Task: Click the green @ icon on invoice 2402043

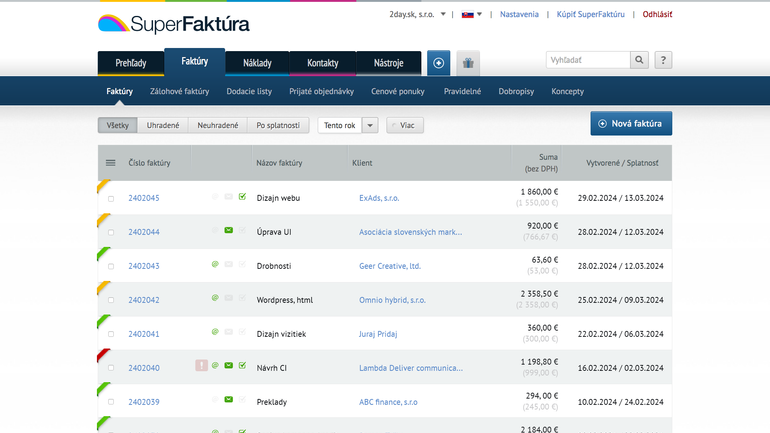Action: point(215,265)
